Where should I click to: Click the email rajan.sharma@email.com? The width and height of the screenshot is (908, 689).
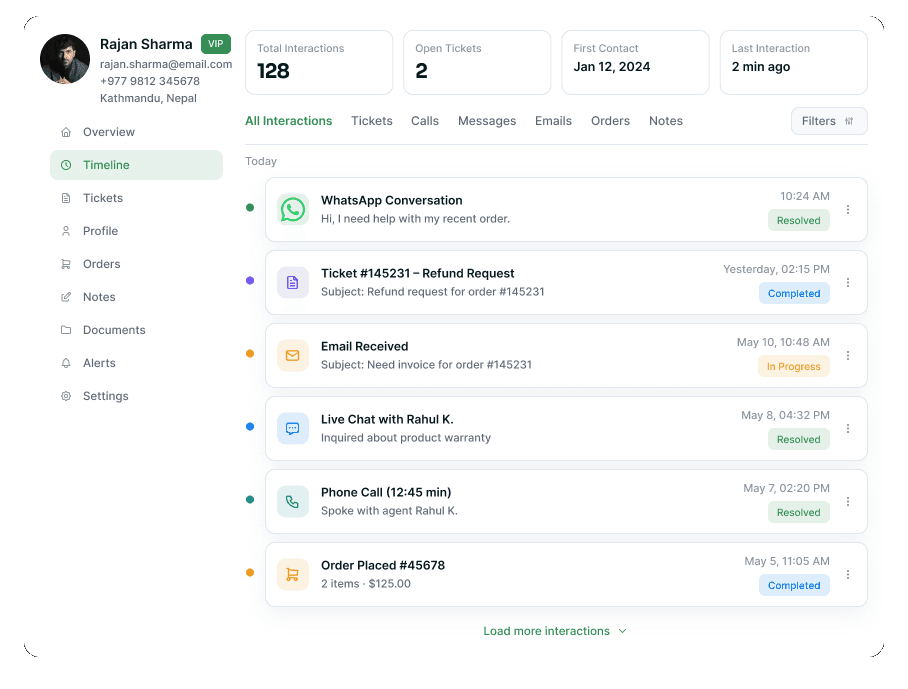tap(166, 64)
